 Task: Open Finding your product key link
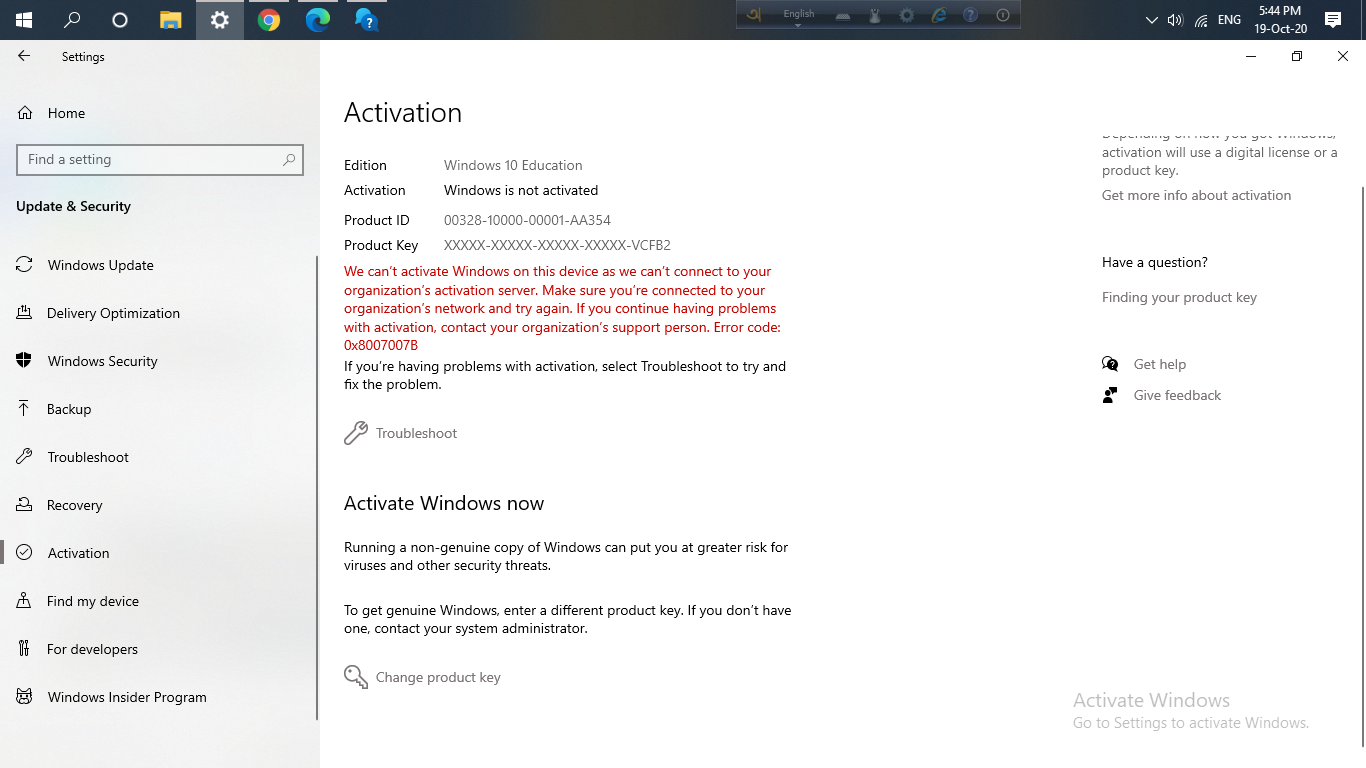pyautogui.click(x=1179, y=297)
